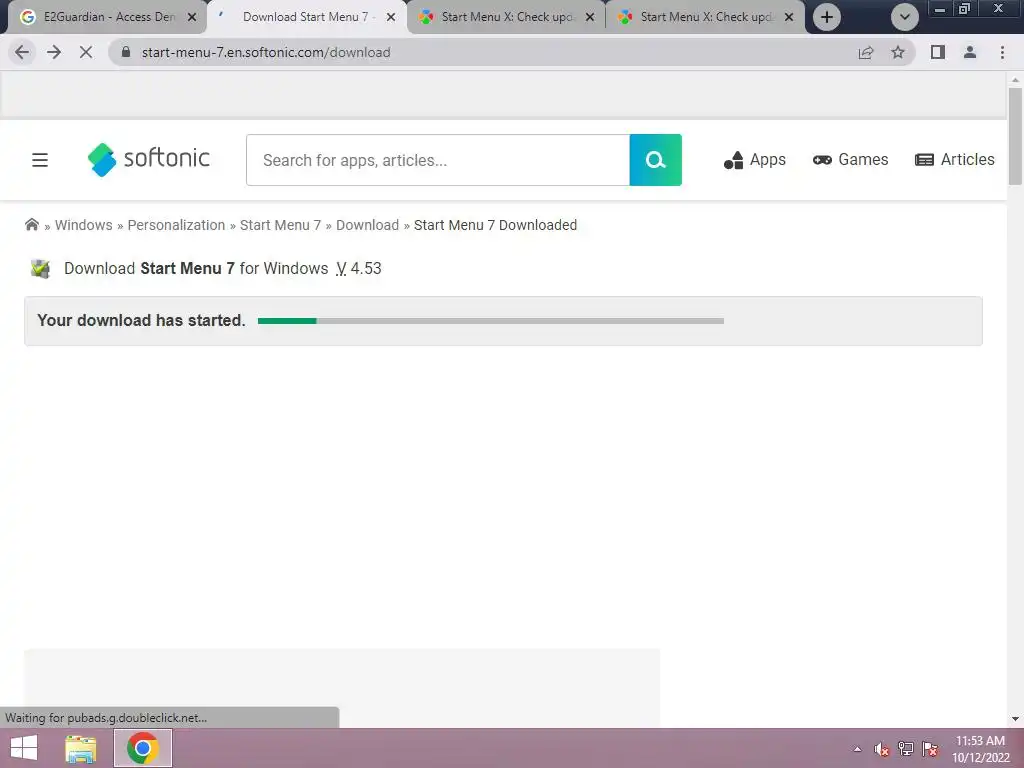Open the Action Center flag icon
Screen dimensions: 1024x768
(930, 749)
